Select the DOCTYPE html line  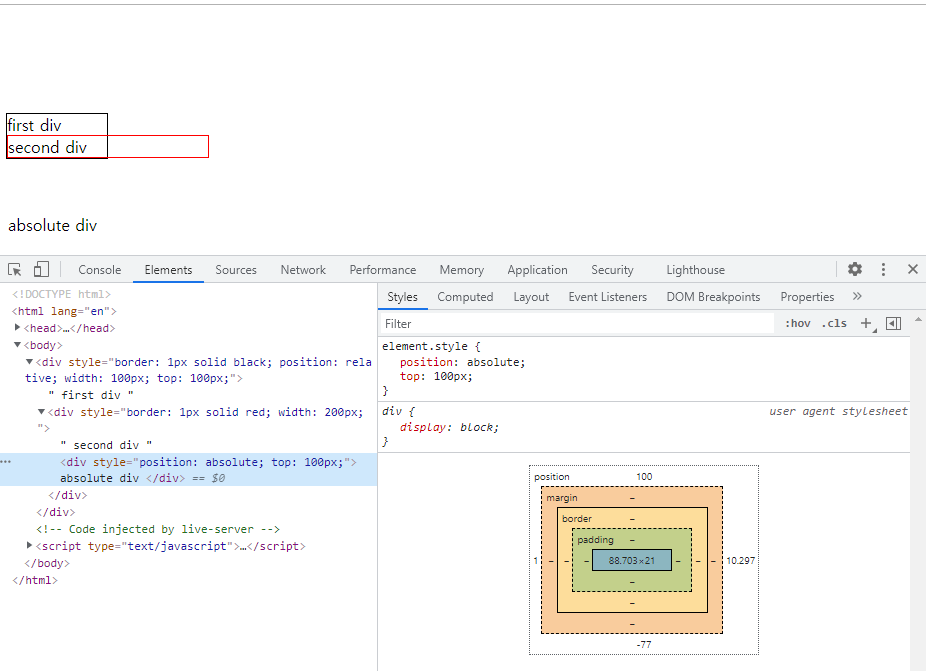click(x=61, y=294)
